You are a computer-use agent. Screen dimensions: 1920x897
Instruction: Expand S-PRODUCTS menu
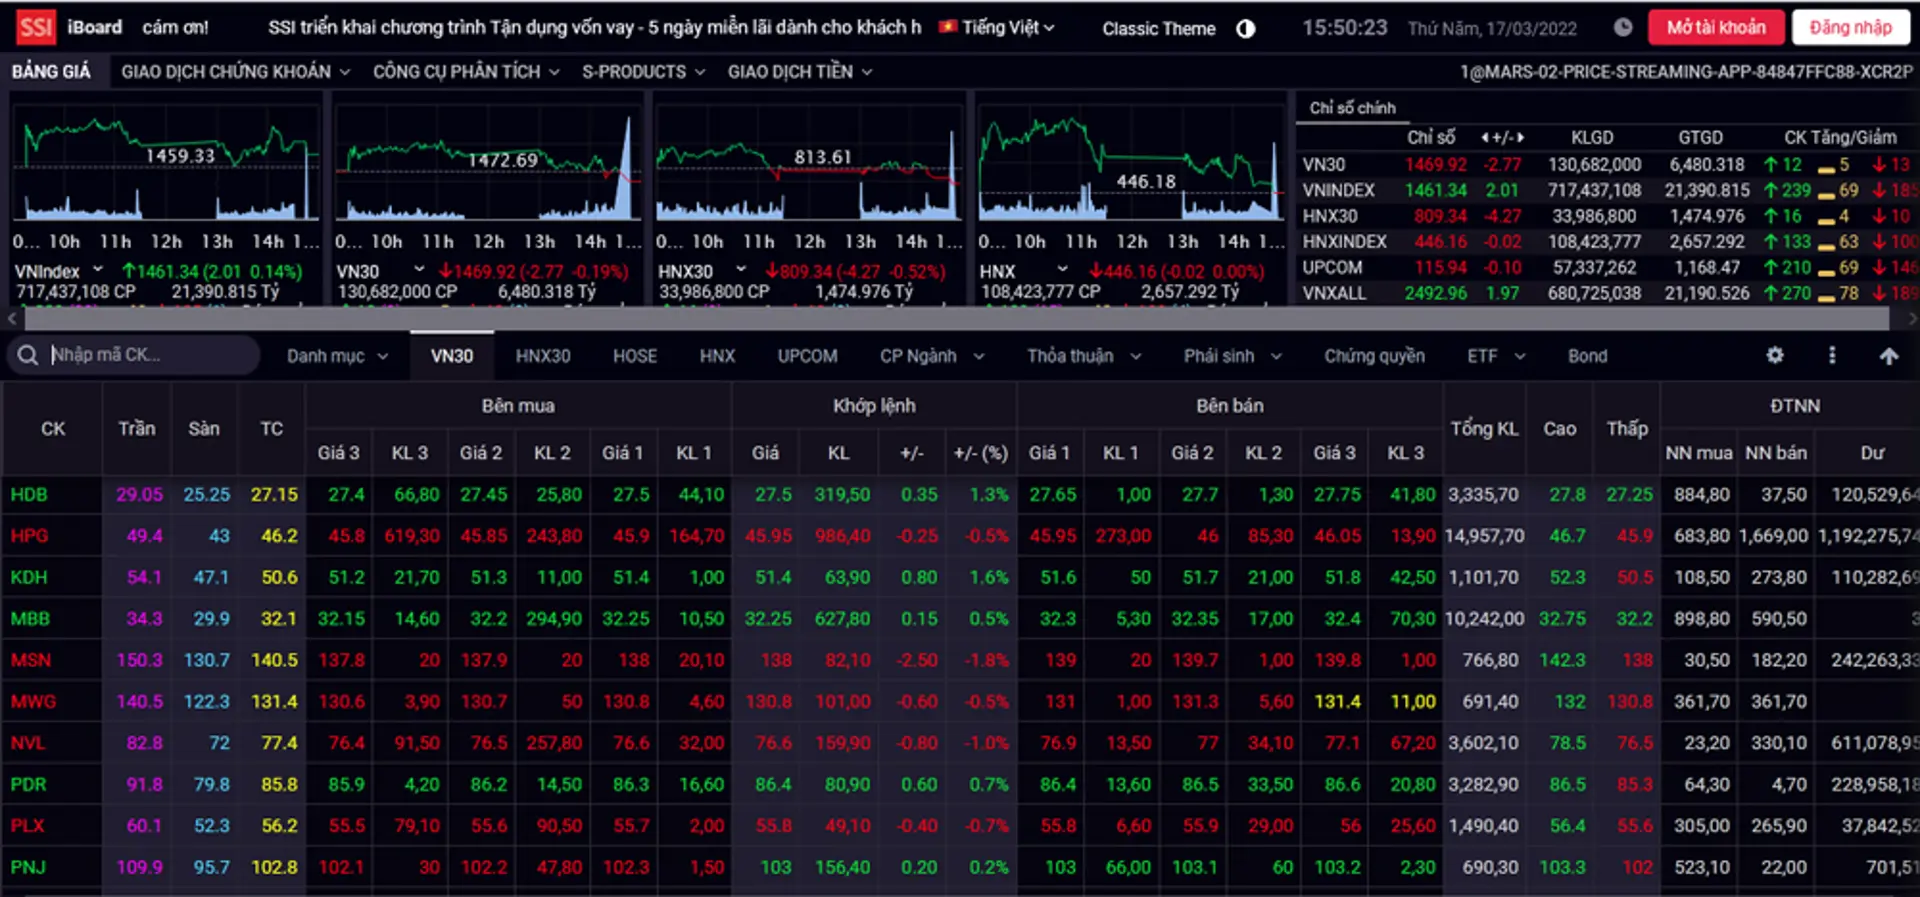(x=643, y=71)
